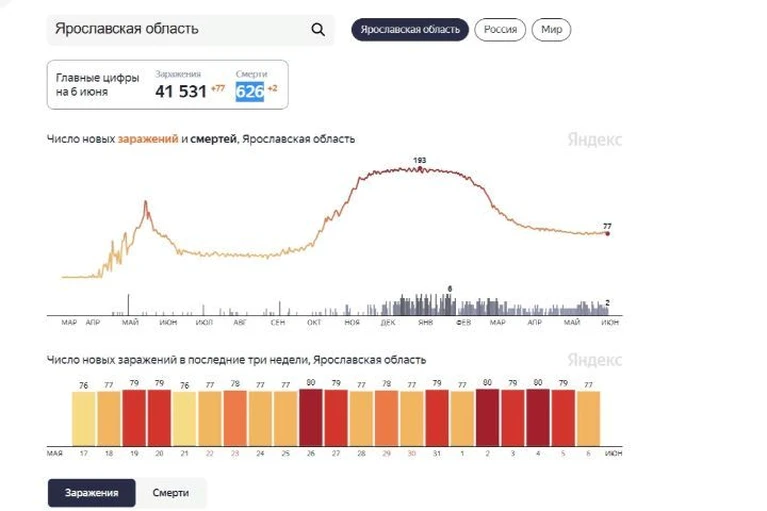767x511 pixels.
Task: Click the Яндекс watermark on the top chart
Action: [594, 140]
